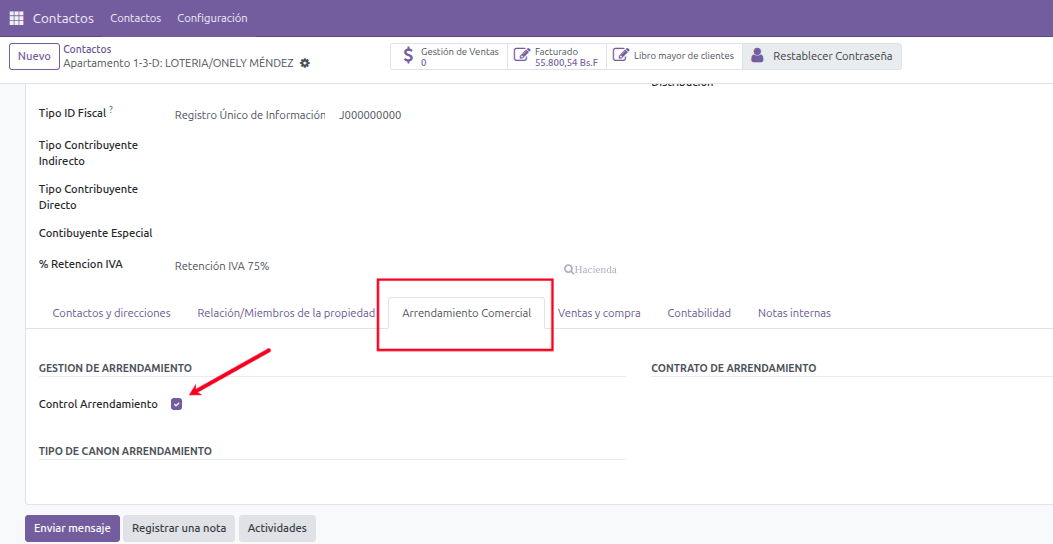Open the Configuración menu
Image resolution: width=1053 pixels, height=544 pixels.
pyautogui.click(x=212, y=18)
